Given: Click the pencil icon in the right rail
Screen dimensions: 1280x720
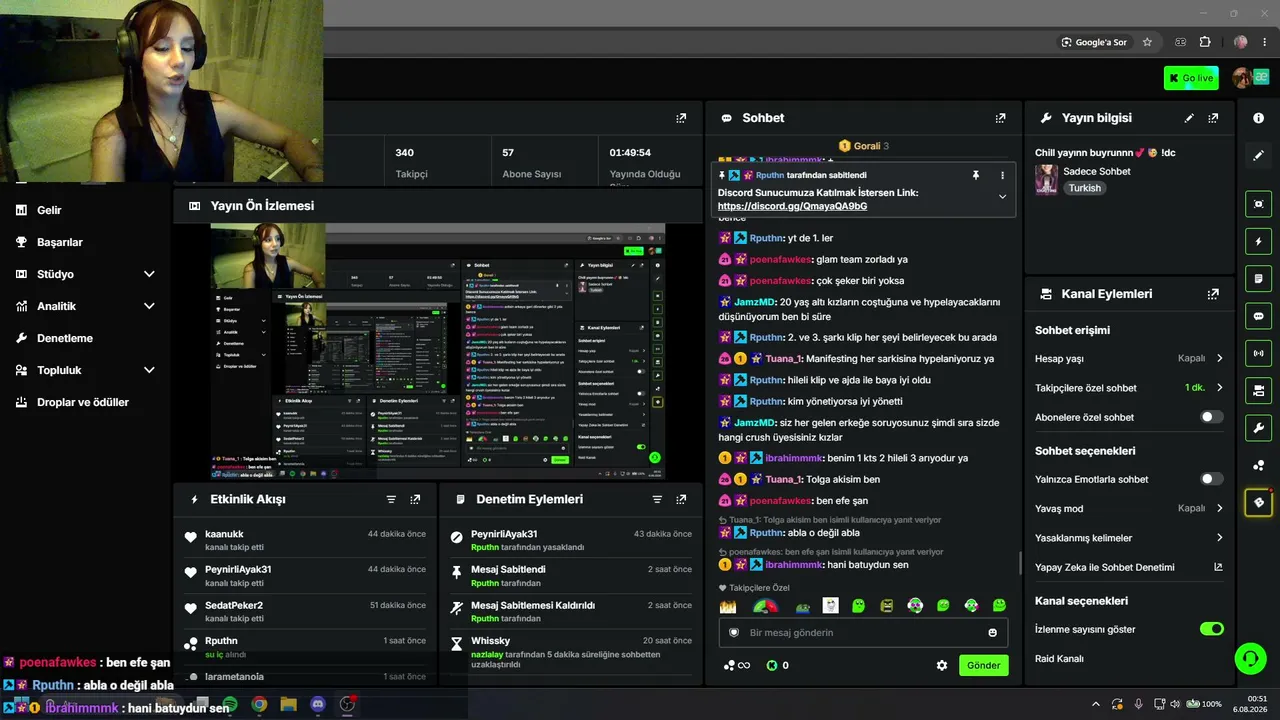Looking at the screenshot, I should tap(1258, 155).
